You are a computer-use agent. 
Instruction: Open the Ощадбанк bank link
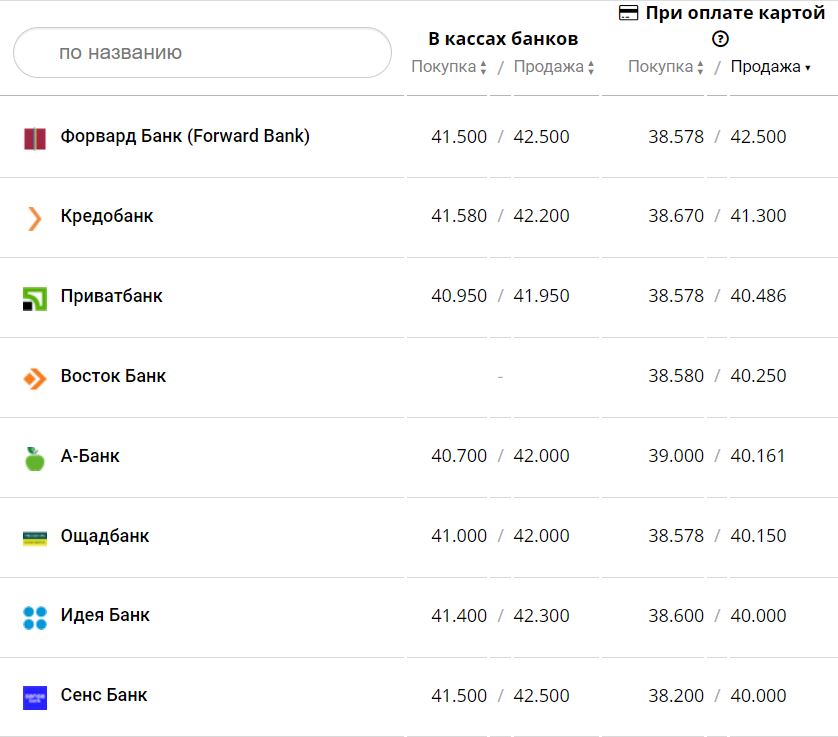tap(105, 536)
